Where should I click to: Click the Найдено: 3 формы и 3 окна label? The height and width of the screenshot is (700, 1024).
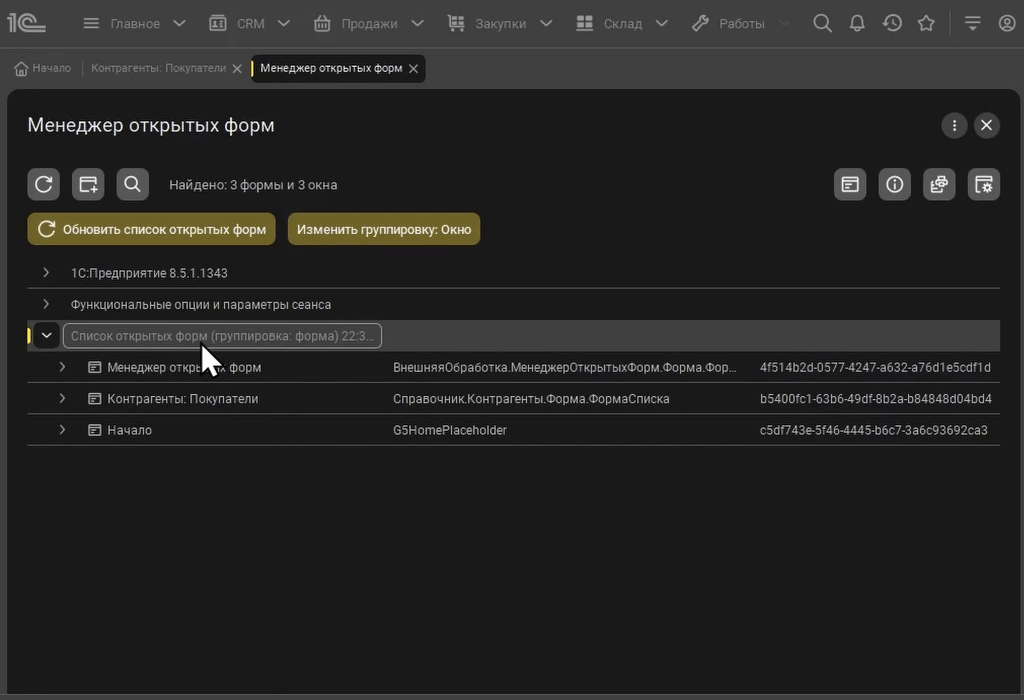253,185
